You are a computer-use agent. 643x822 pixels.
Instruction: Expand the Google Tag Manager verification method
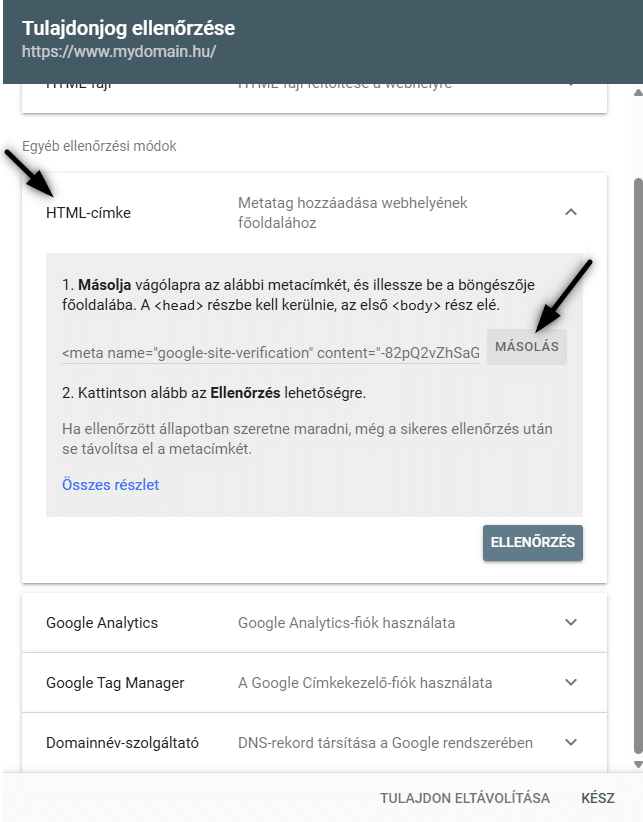click(571, 682)
